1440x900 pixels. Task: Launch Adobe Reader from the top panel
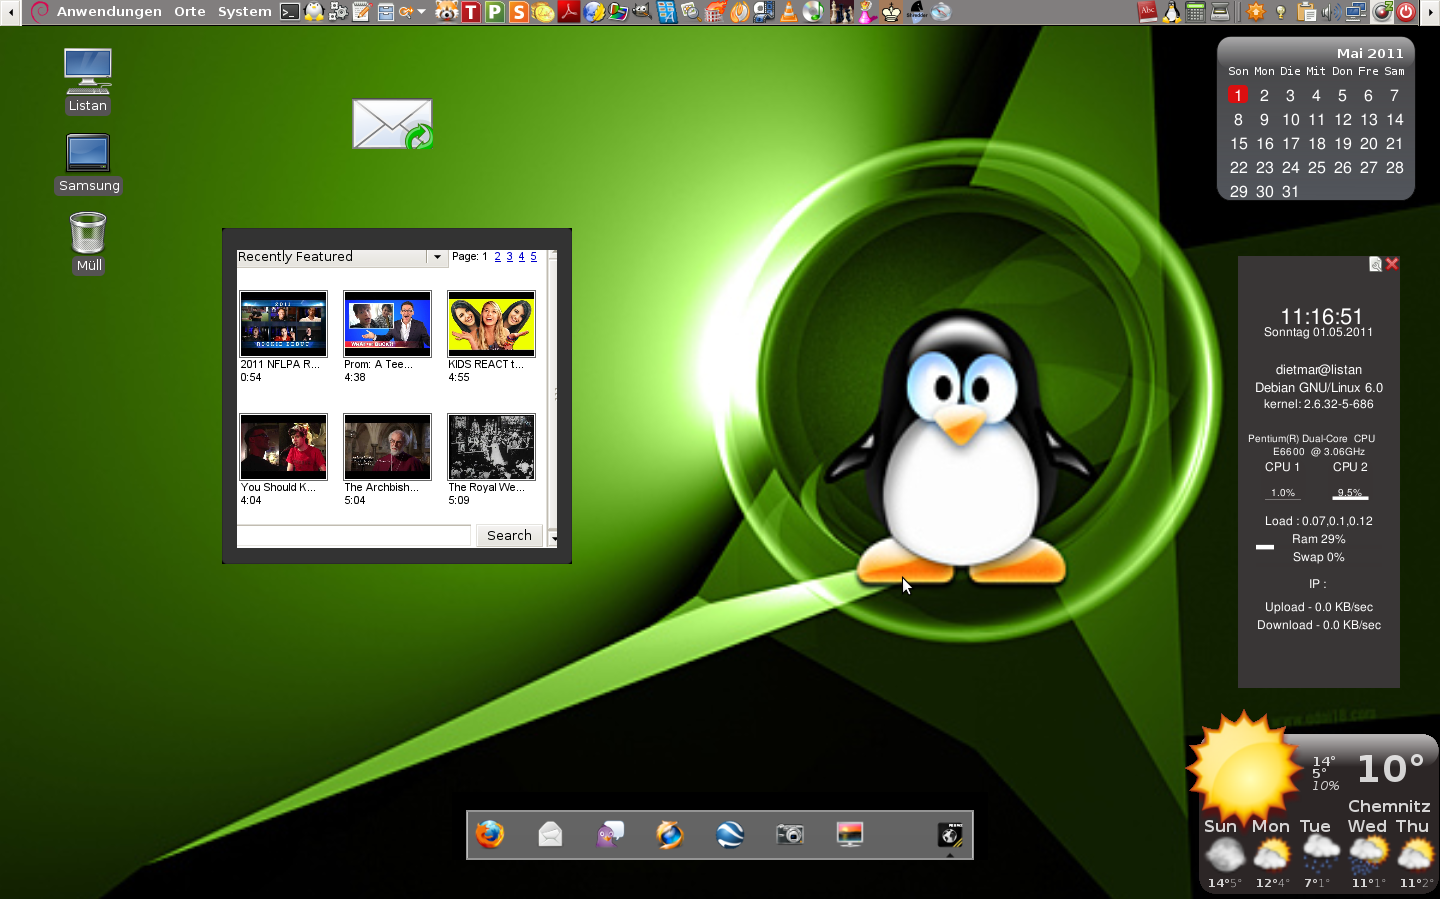coord(569,12)
